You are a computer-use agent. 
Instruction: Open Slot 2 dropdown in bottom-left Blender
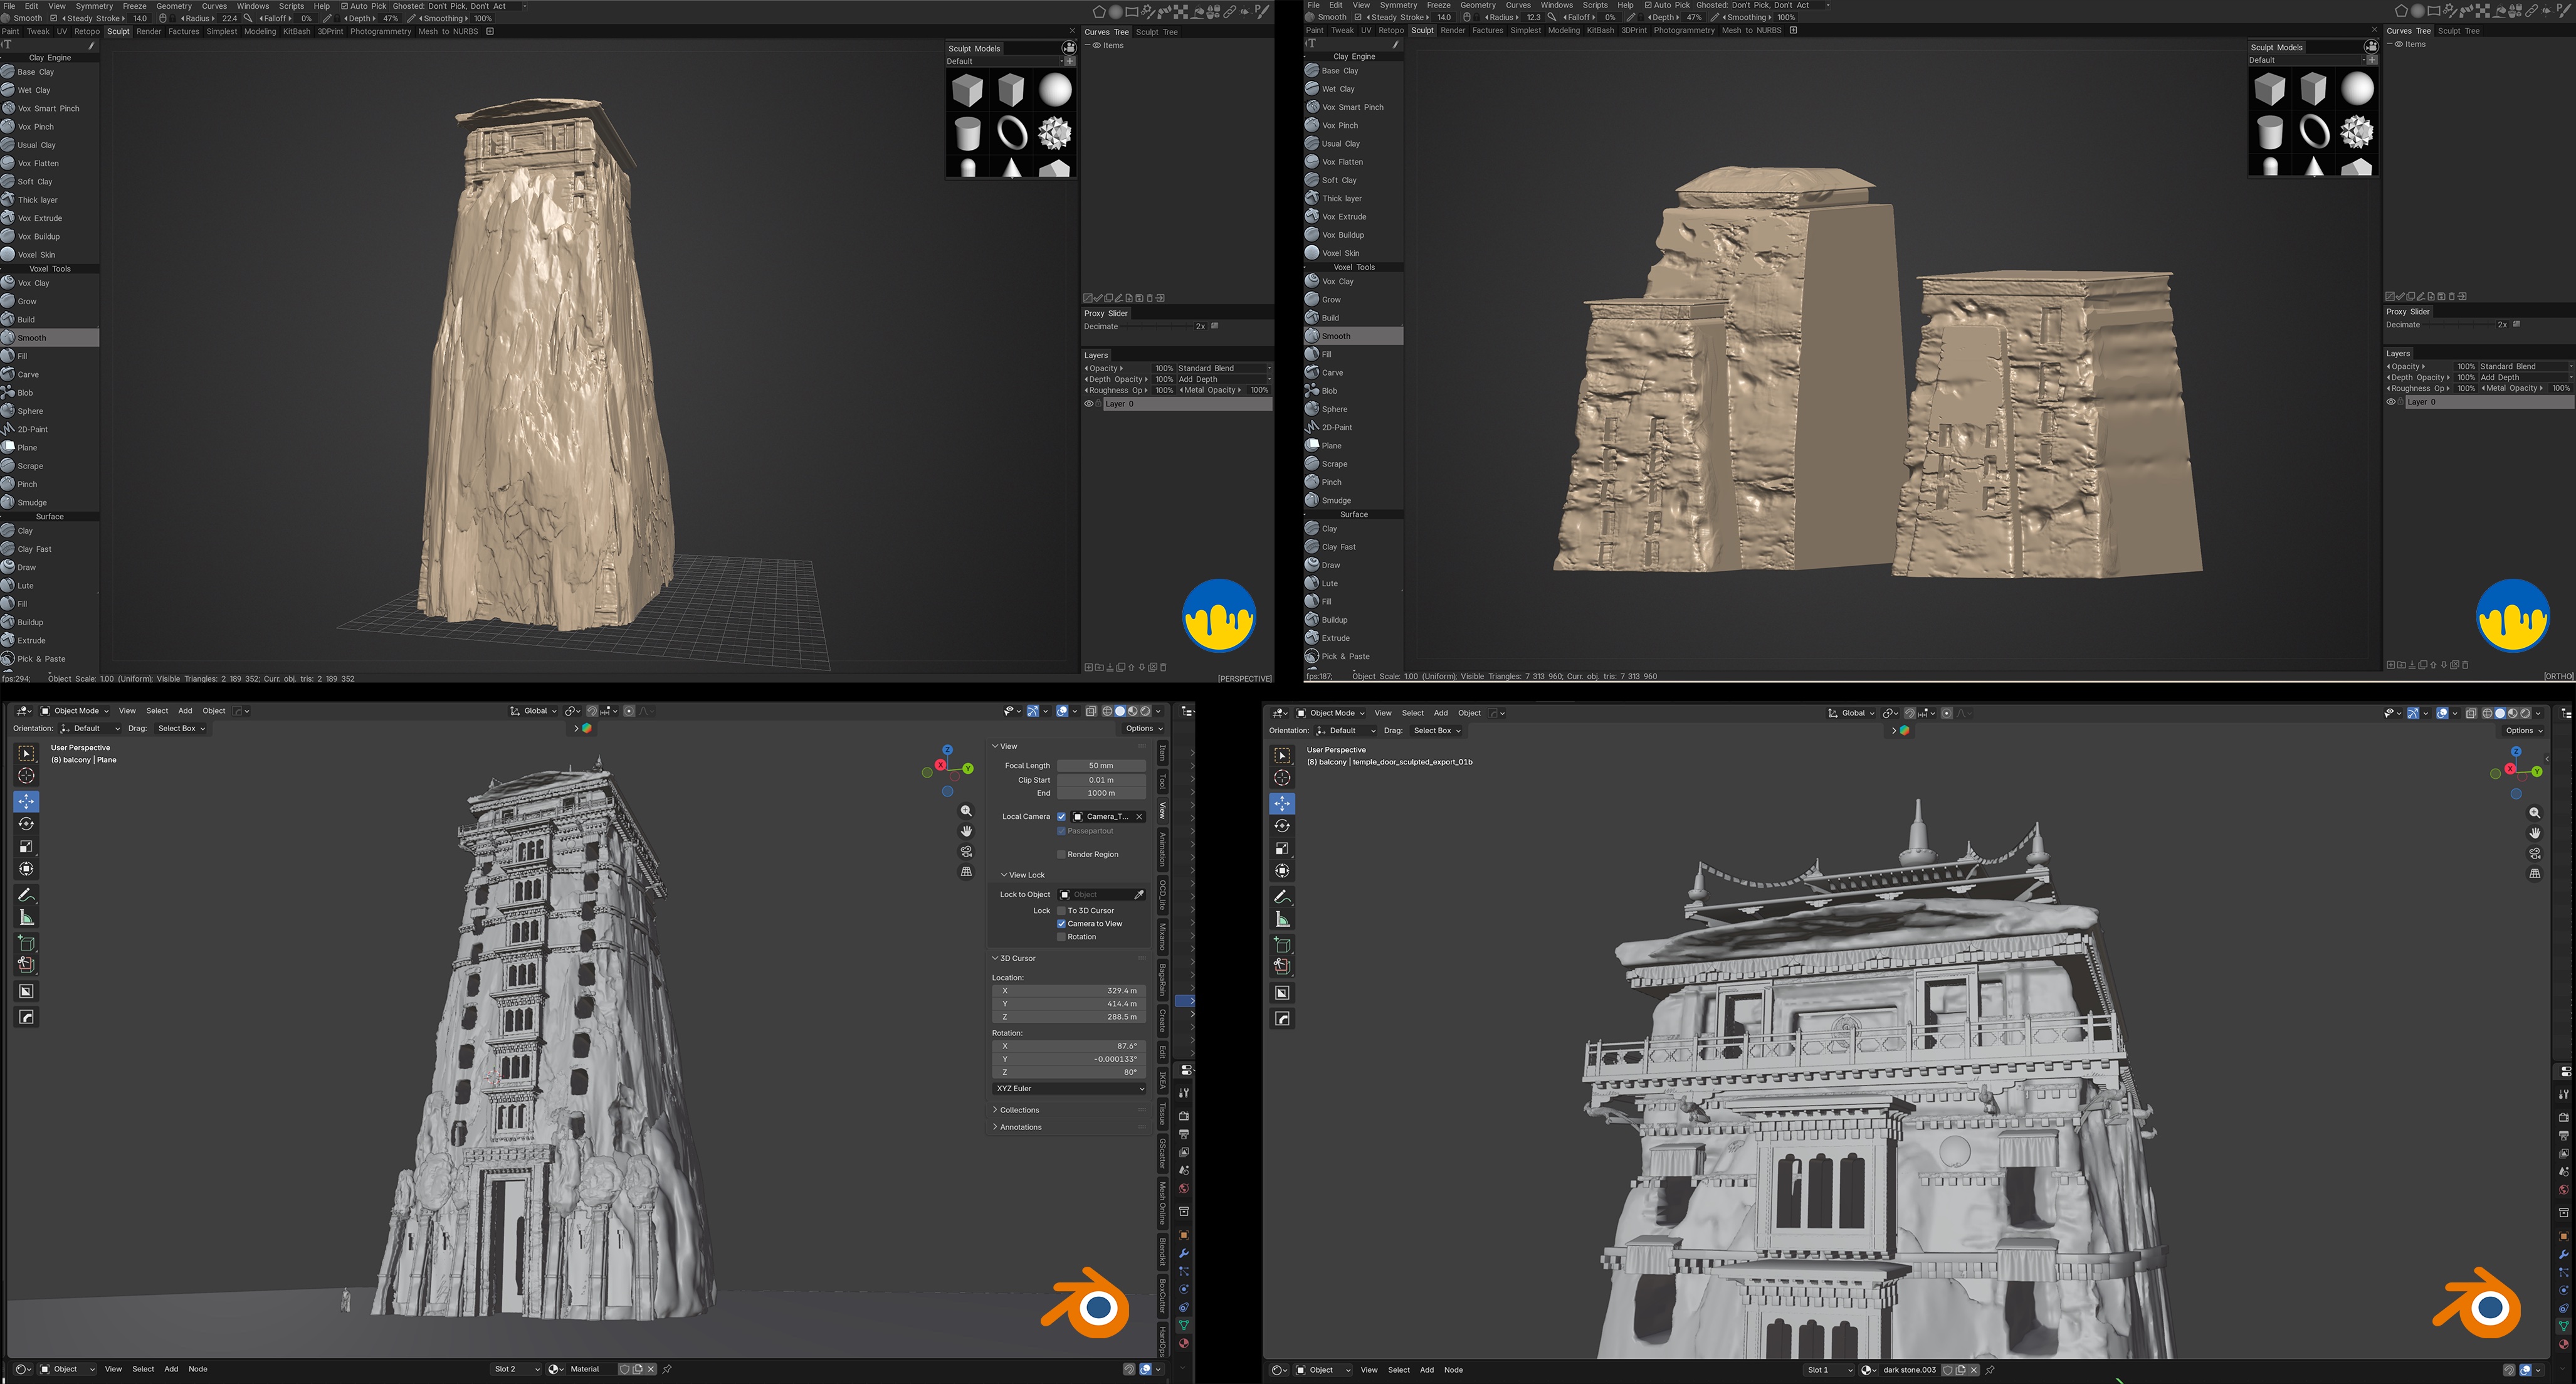516,1369
